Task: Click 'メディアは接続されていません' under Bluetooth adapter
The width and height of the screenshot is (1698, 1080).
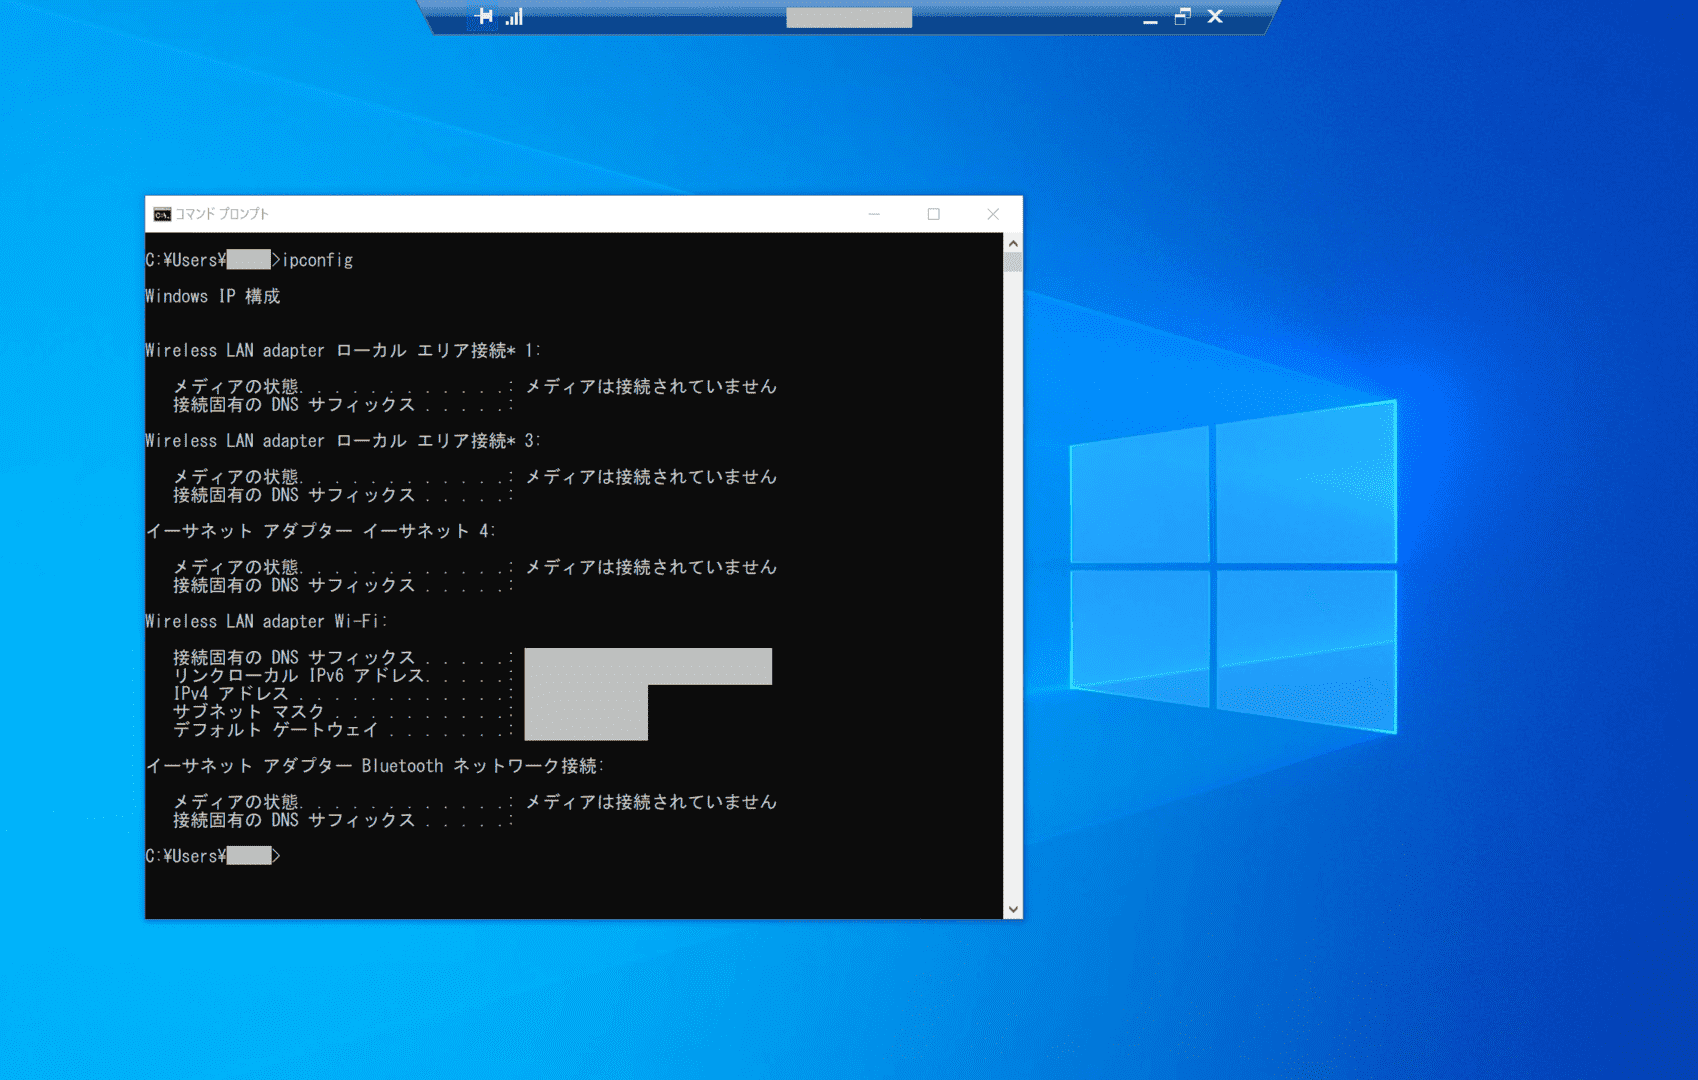Action: 652,802
